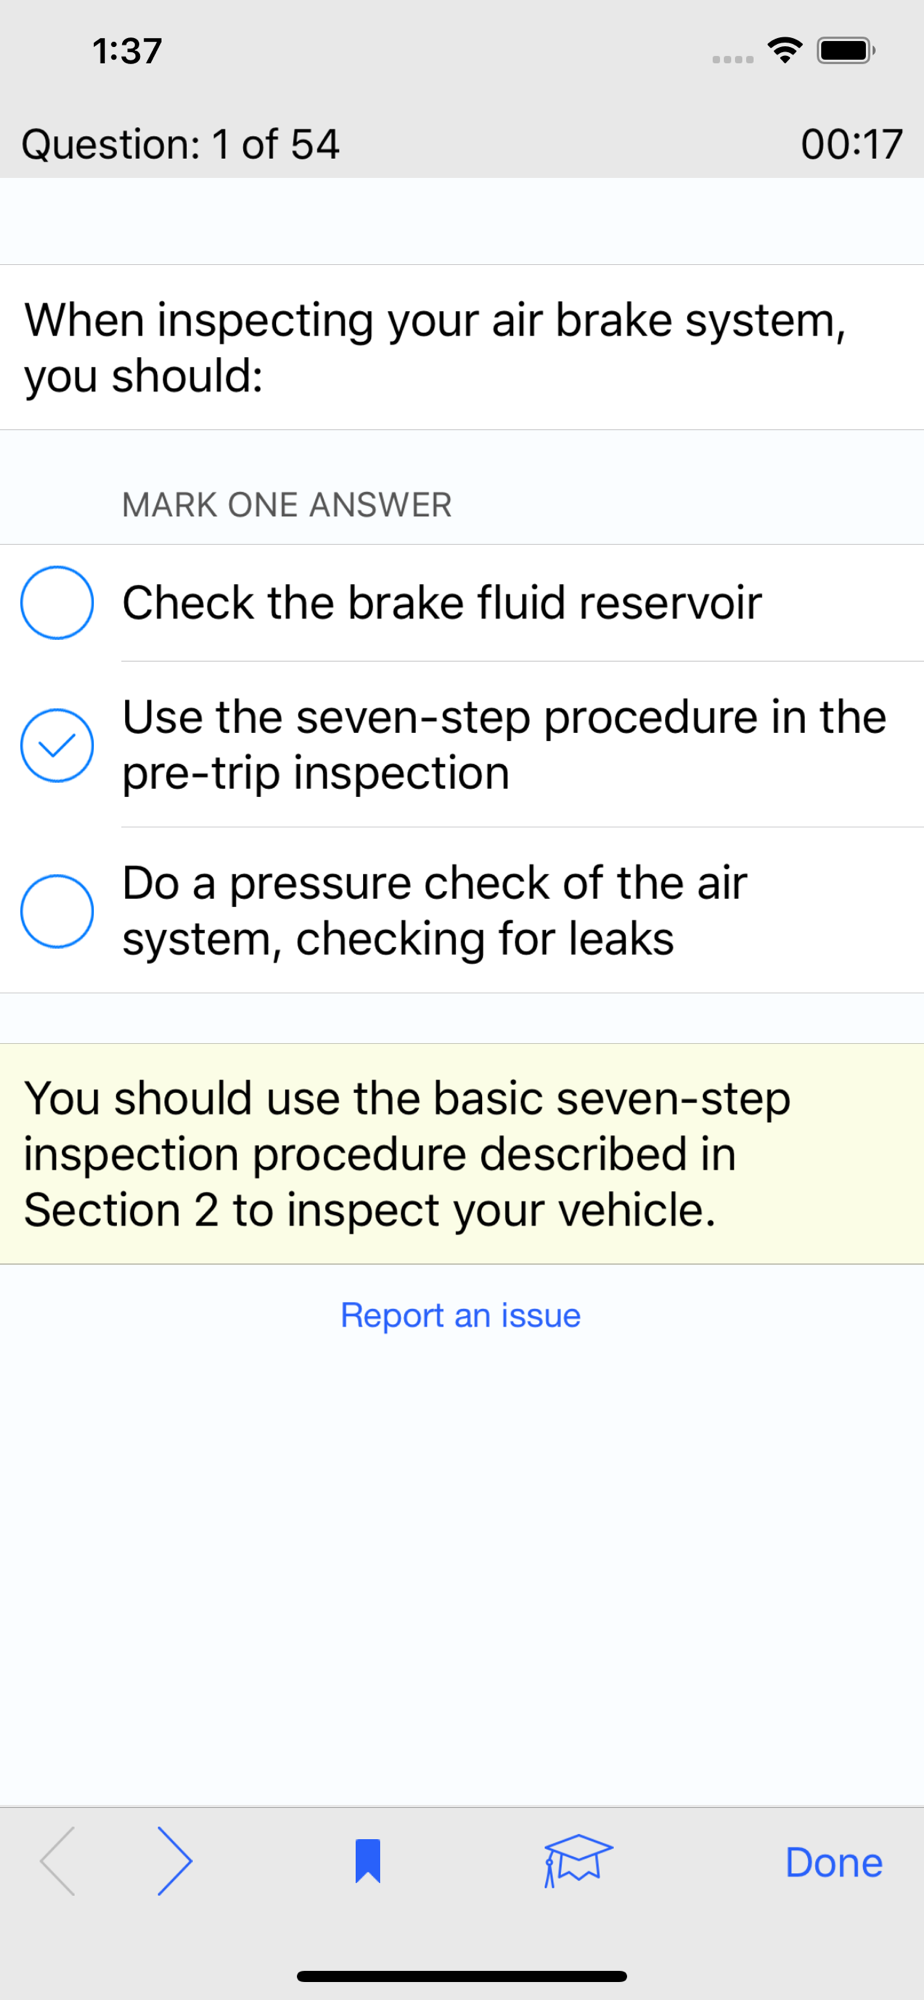Tap the 1:37 clock in status bar
The height and width of the screenshot is (2000, 924).
127,51
